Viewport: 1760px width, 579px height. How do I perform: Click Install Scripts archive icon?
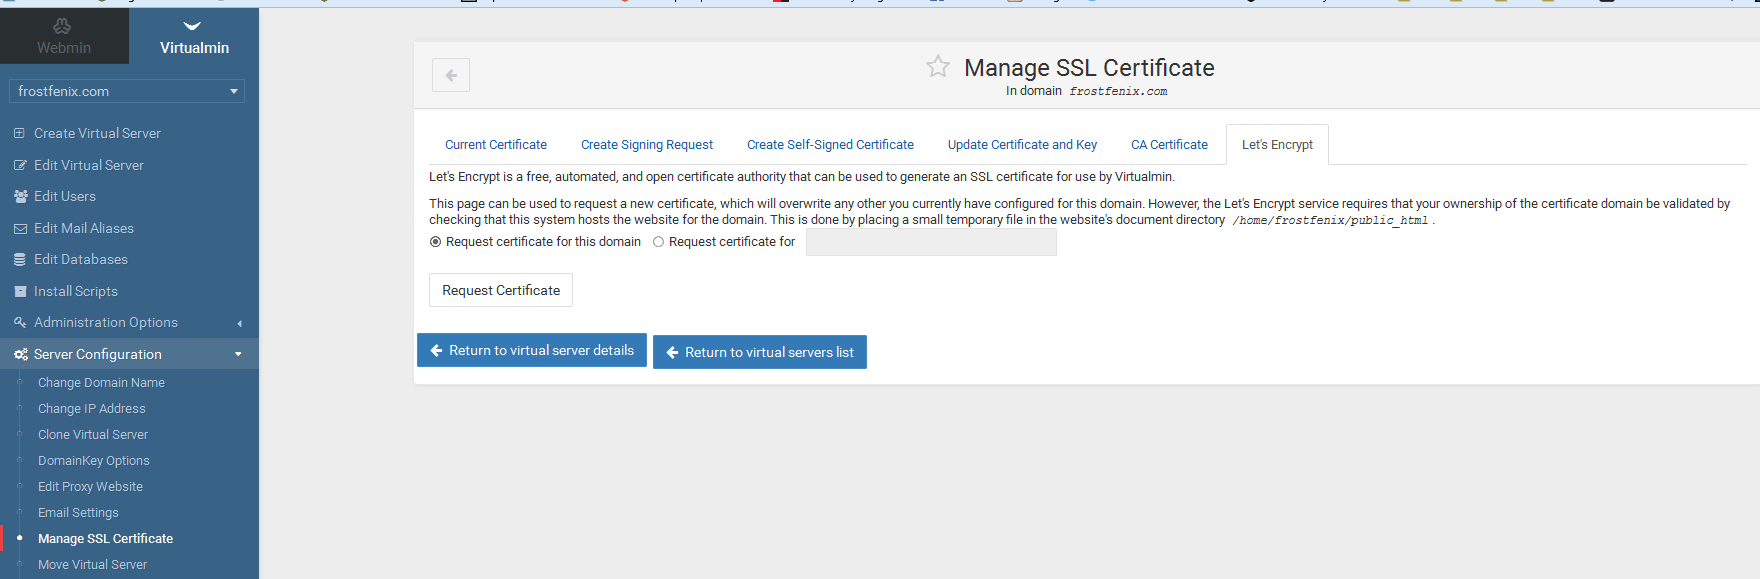pos(20,291)
